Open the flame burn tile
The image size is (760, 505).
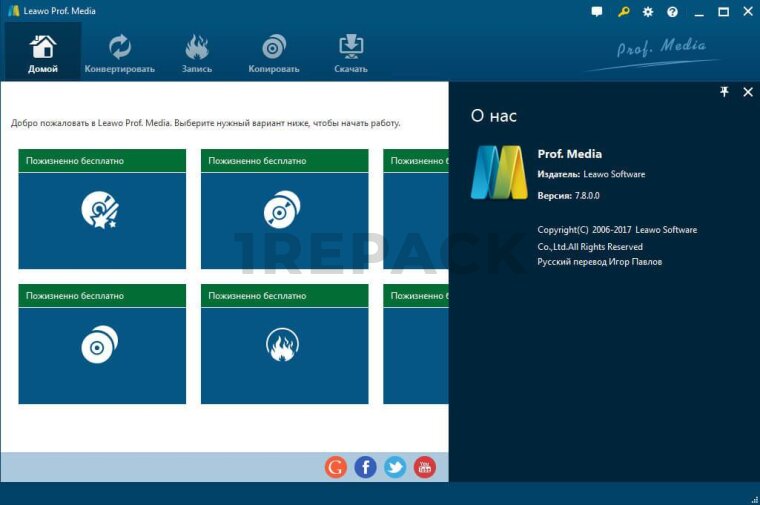click(x=284, y=345)
